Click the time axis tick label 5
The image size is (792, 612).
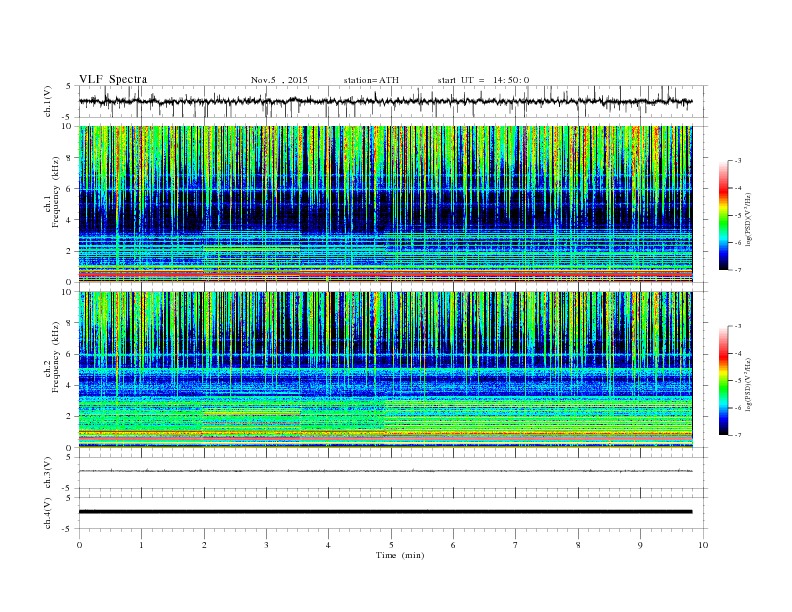tap(391, 545)
